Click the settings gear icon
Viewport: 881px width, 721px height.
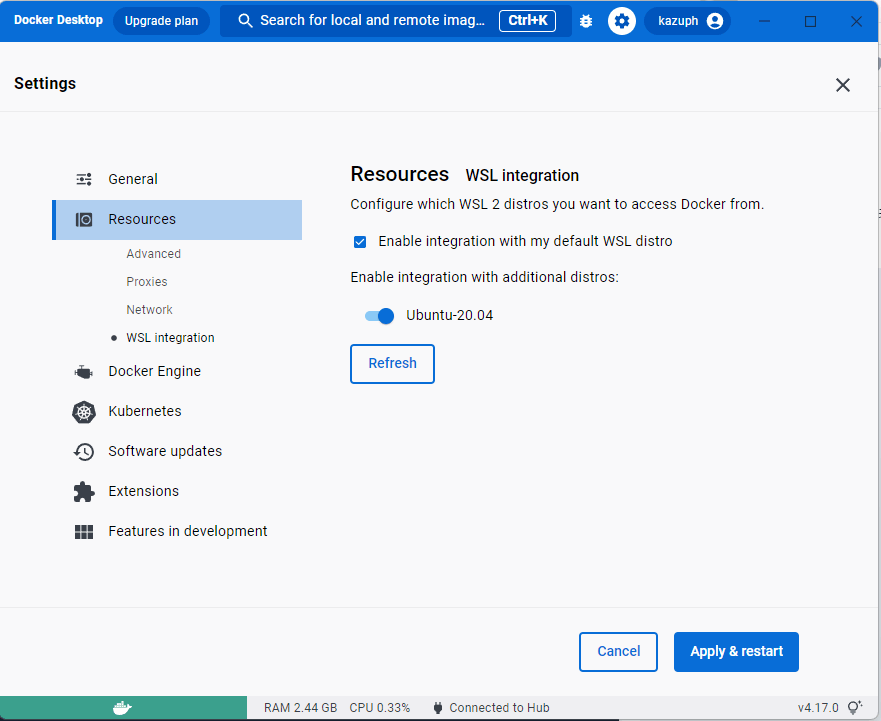(621, 21)
